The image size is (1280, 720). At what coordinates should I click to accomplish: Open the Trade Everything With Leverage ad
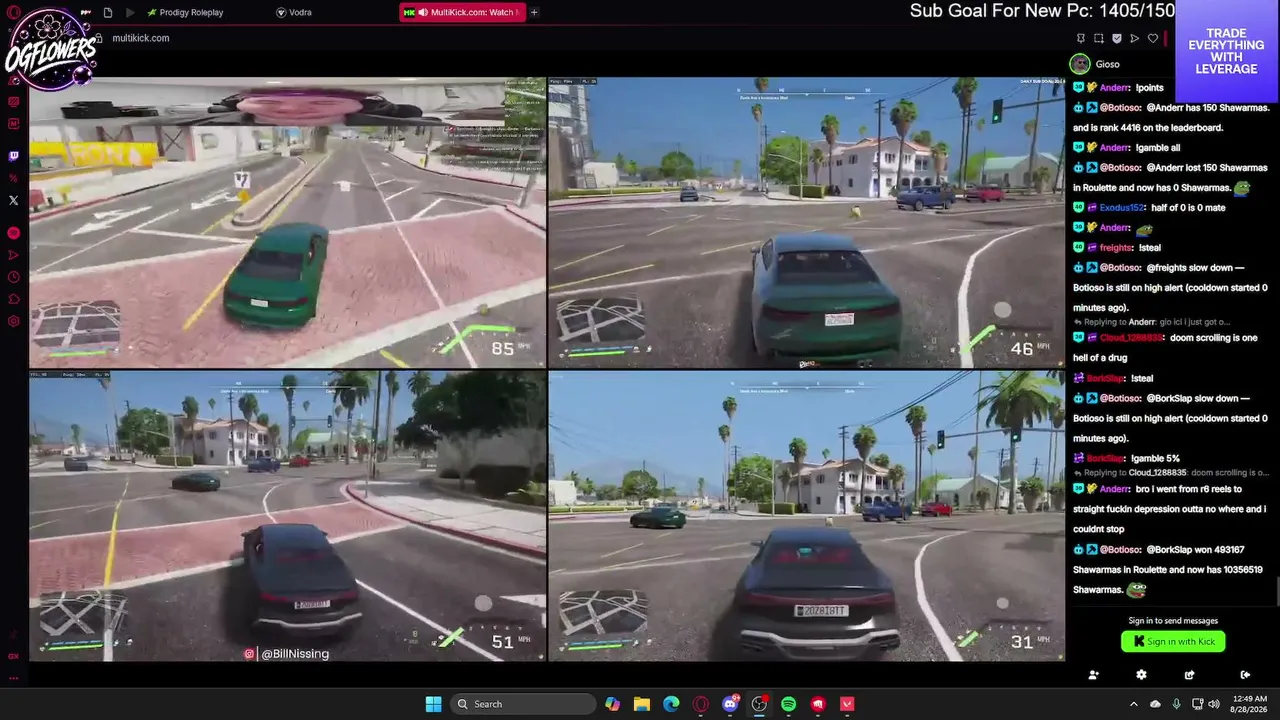point(1226,51)
